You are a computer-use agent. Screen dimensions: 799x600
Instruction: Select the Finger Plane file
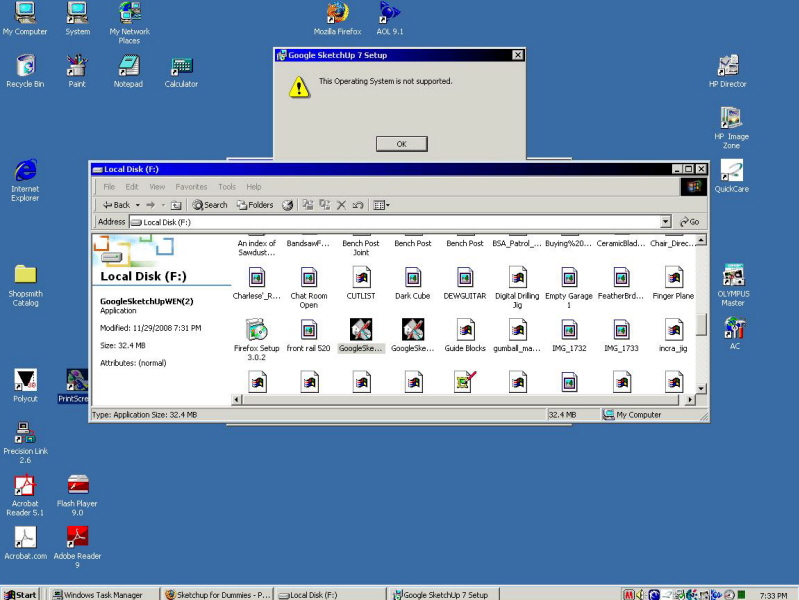[673, 283]
